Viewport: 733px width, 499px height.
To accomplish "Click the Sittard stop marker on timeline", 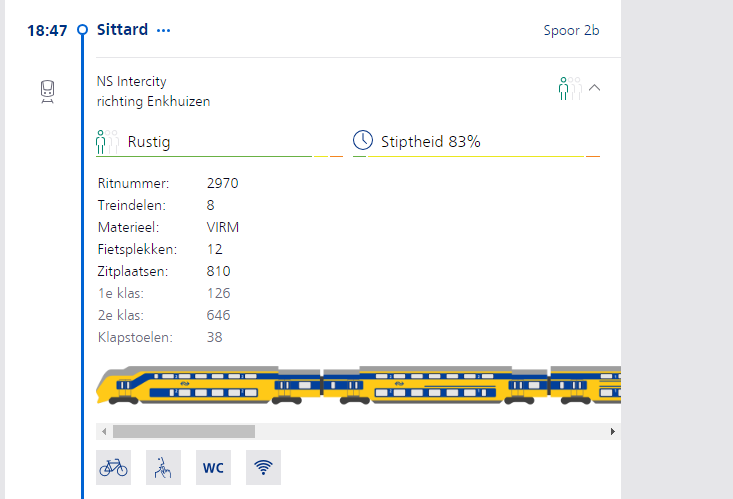I will [x=82, y=30].
